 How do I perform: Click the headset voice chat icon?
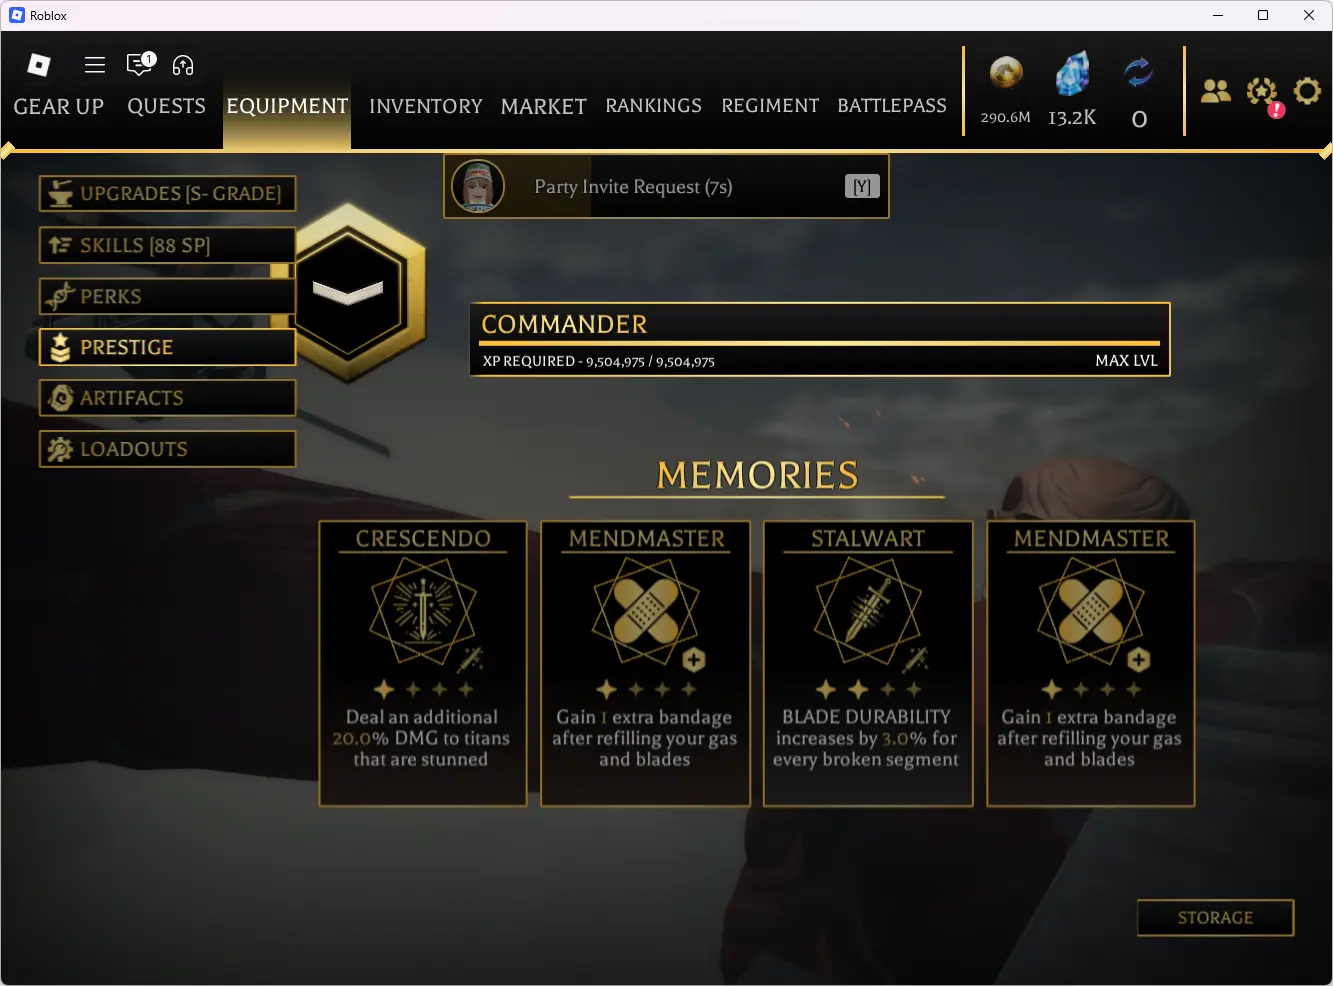(183, 65)
